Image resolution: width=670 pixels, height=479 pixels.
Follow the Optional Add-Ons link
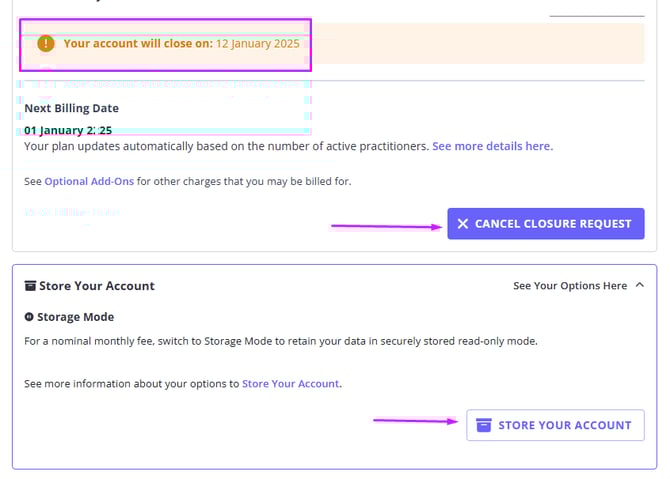pyautogui.click(x=89, y=182)
